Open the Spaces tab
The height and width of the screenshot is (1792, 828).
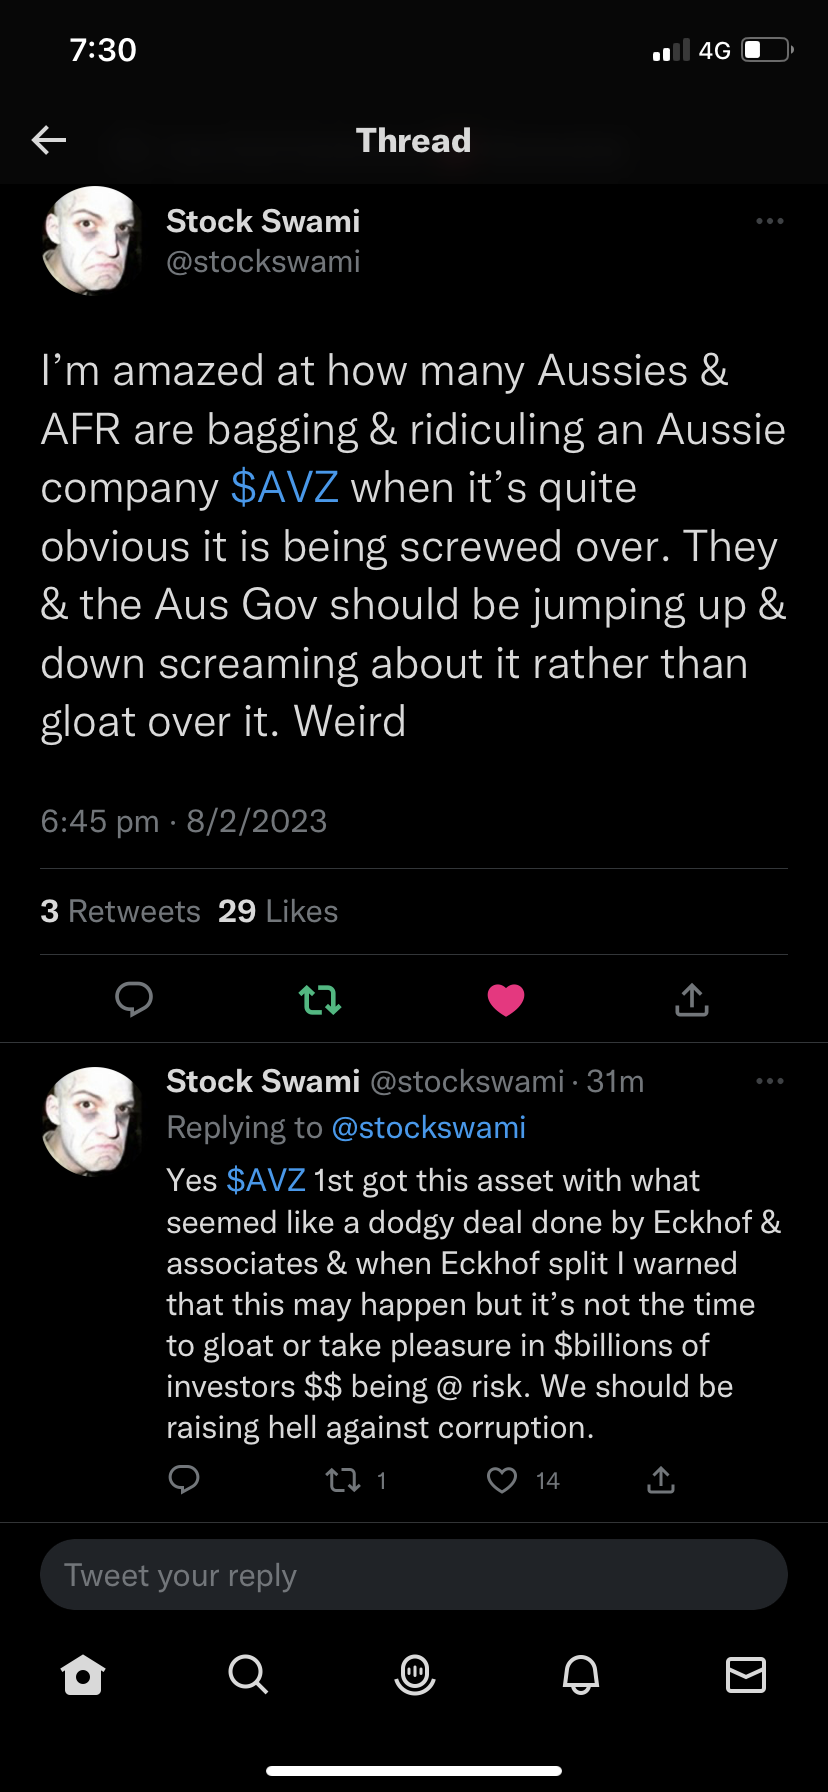[414, 1674]
